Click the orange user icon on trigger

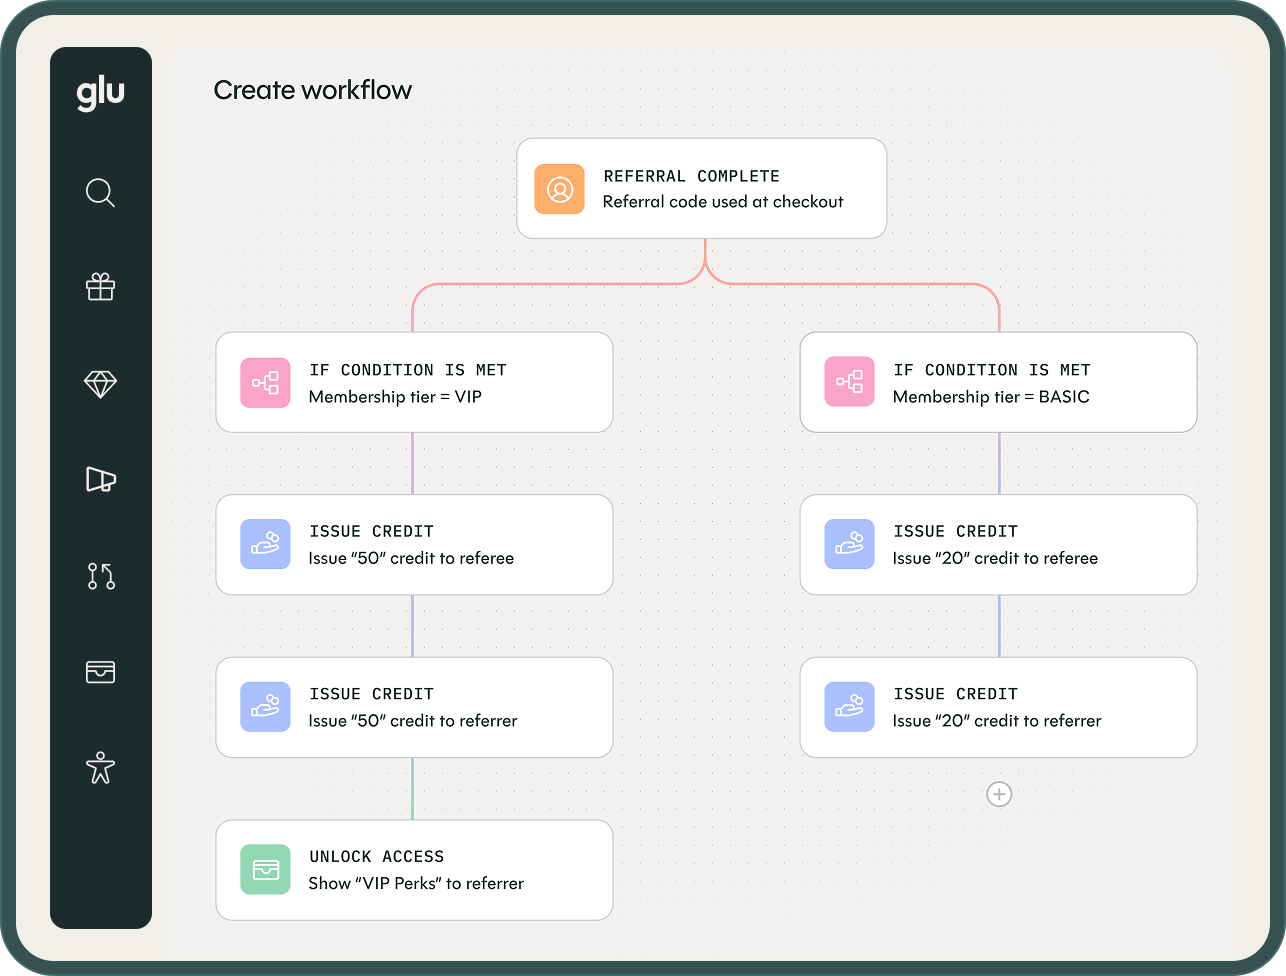tap(560, 189)
